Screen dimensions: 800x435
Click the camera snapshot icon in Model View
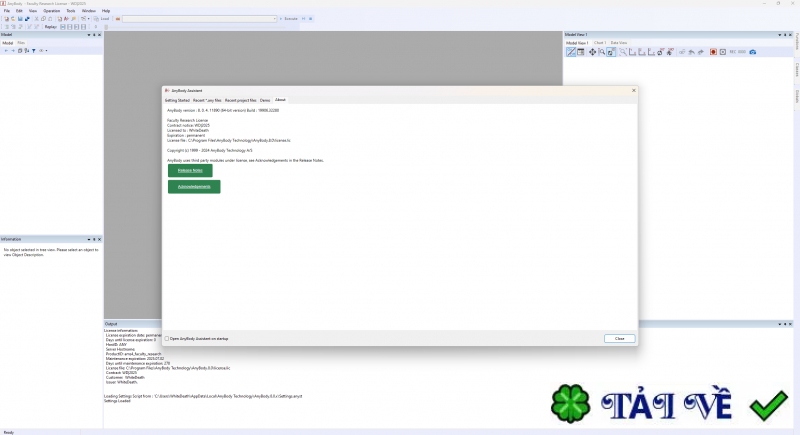753,52
